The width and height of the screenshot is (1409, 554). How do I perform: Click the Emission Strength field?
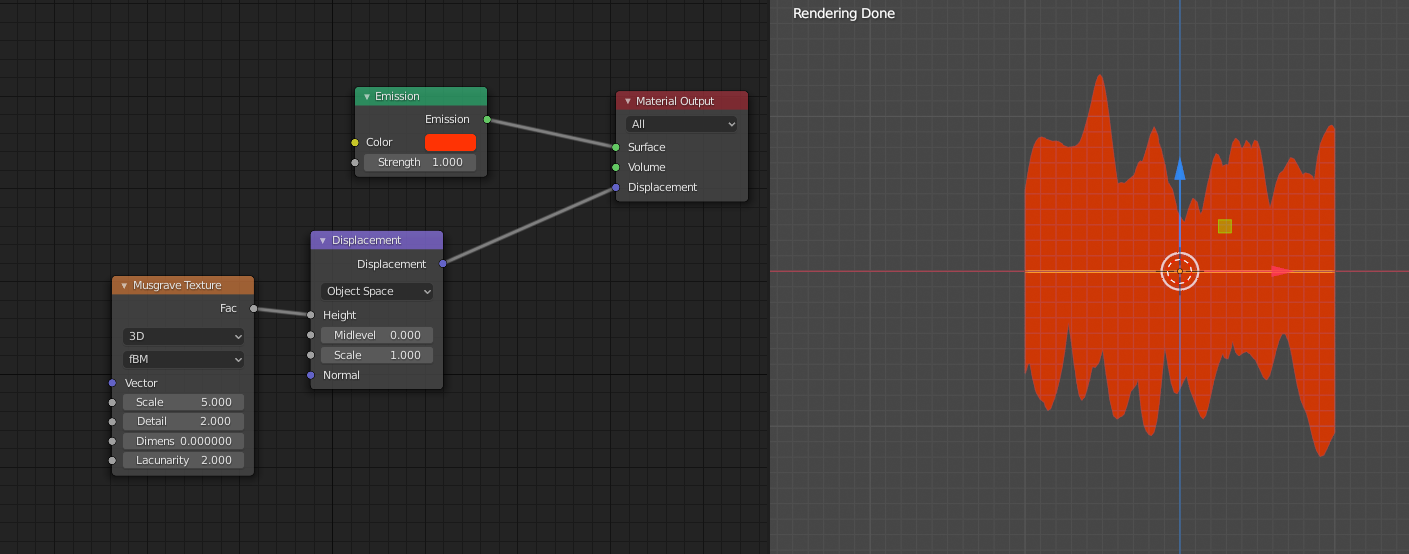[x=420, y=162]
